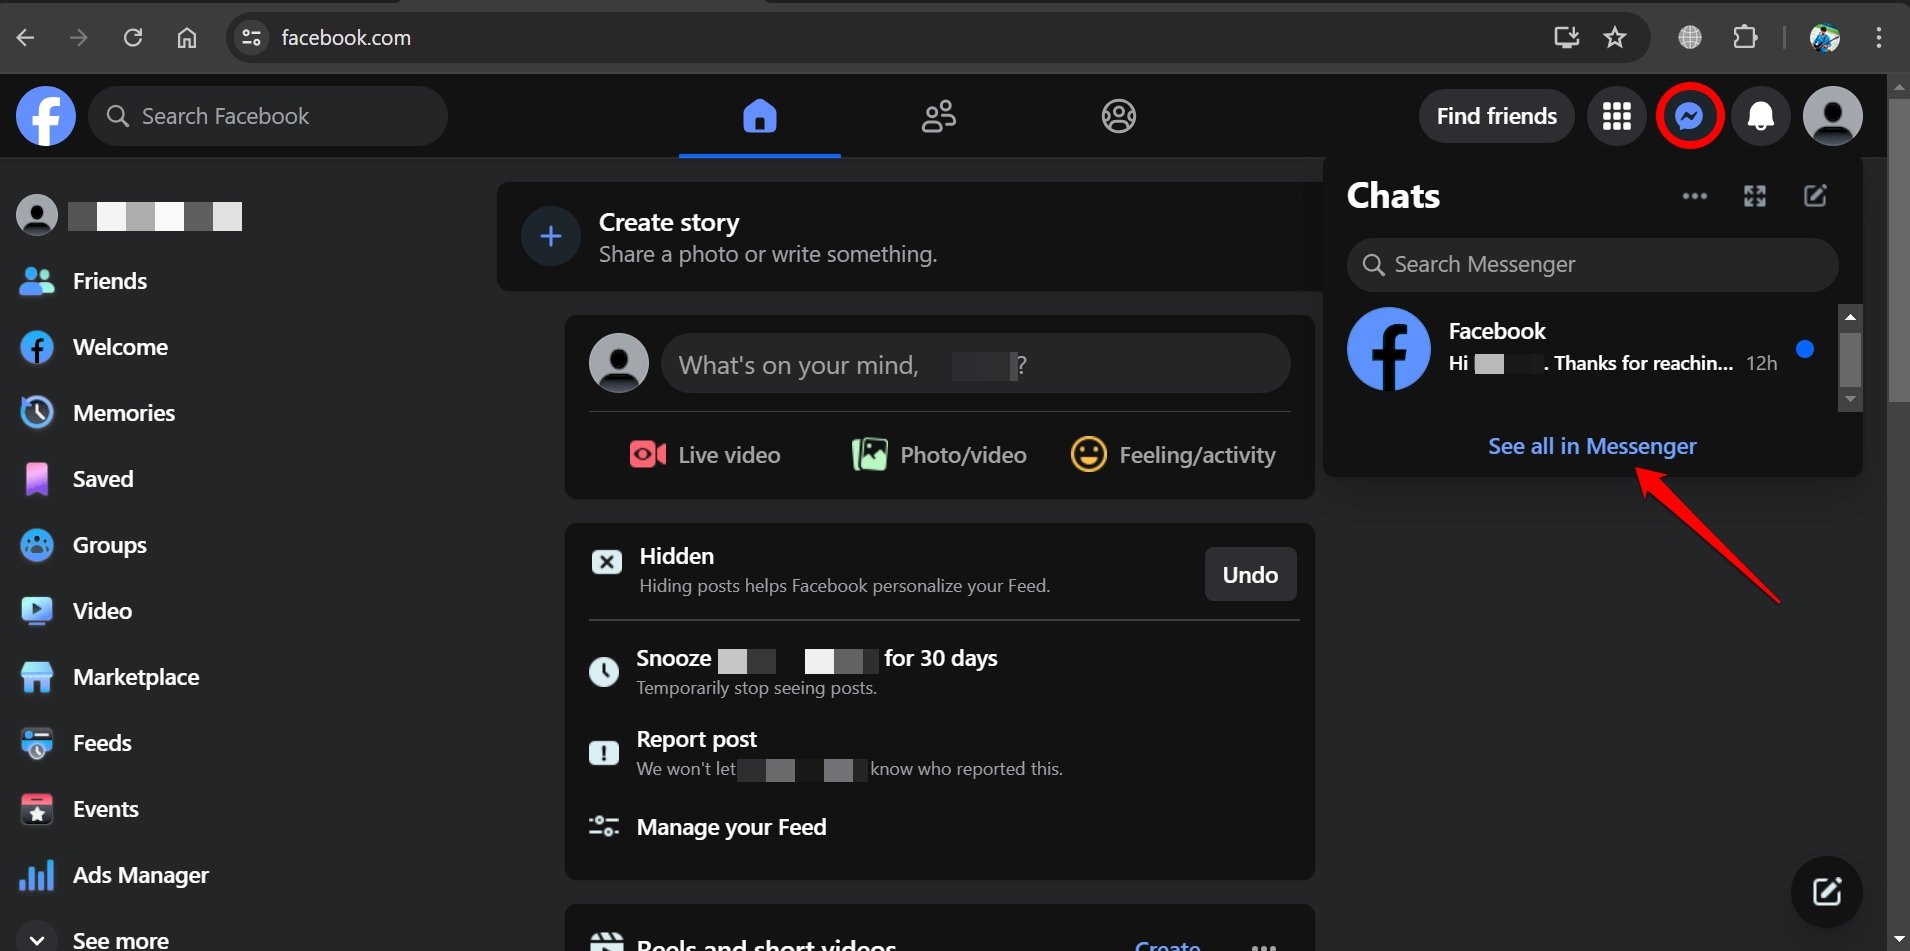Open the Facebook menu grid icon
This screenshot has height=951, width=1910.
[x=1617, y=116]
